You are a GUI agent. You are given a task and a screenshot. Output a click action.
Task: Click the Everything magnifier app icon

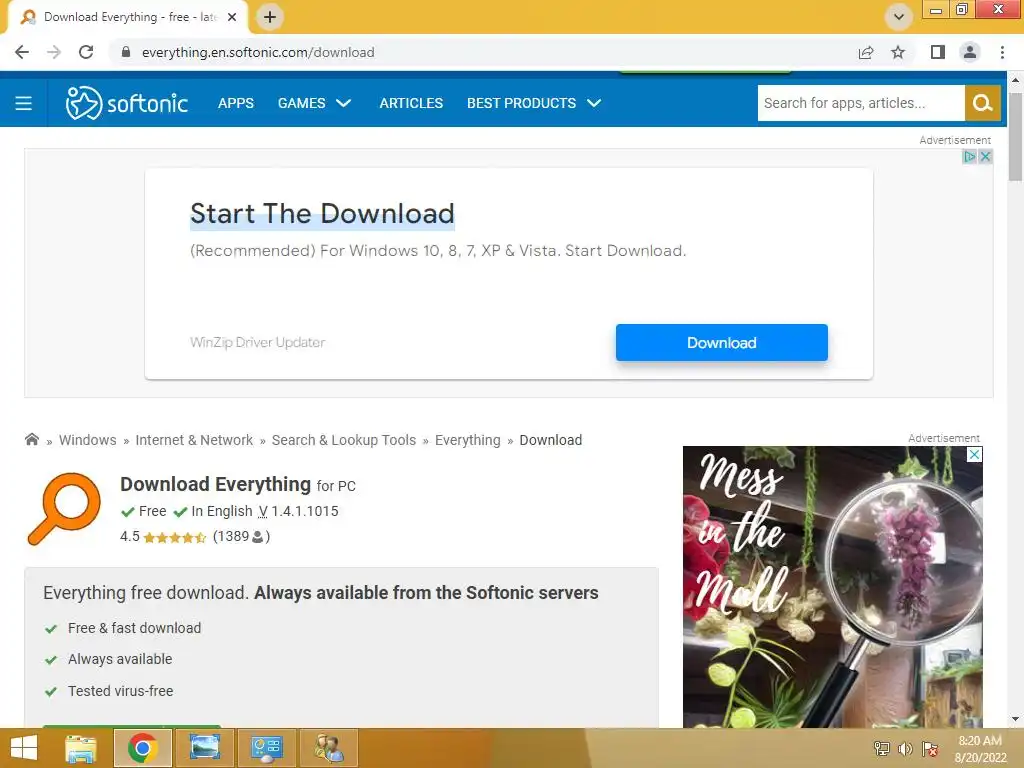point(64,509)
